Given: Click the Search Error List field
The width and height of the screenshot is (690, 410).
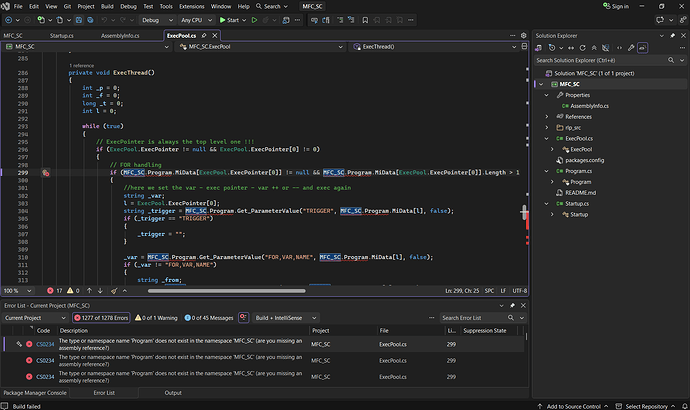Looking at the screenshot, I should pos(473,318).
